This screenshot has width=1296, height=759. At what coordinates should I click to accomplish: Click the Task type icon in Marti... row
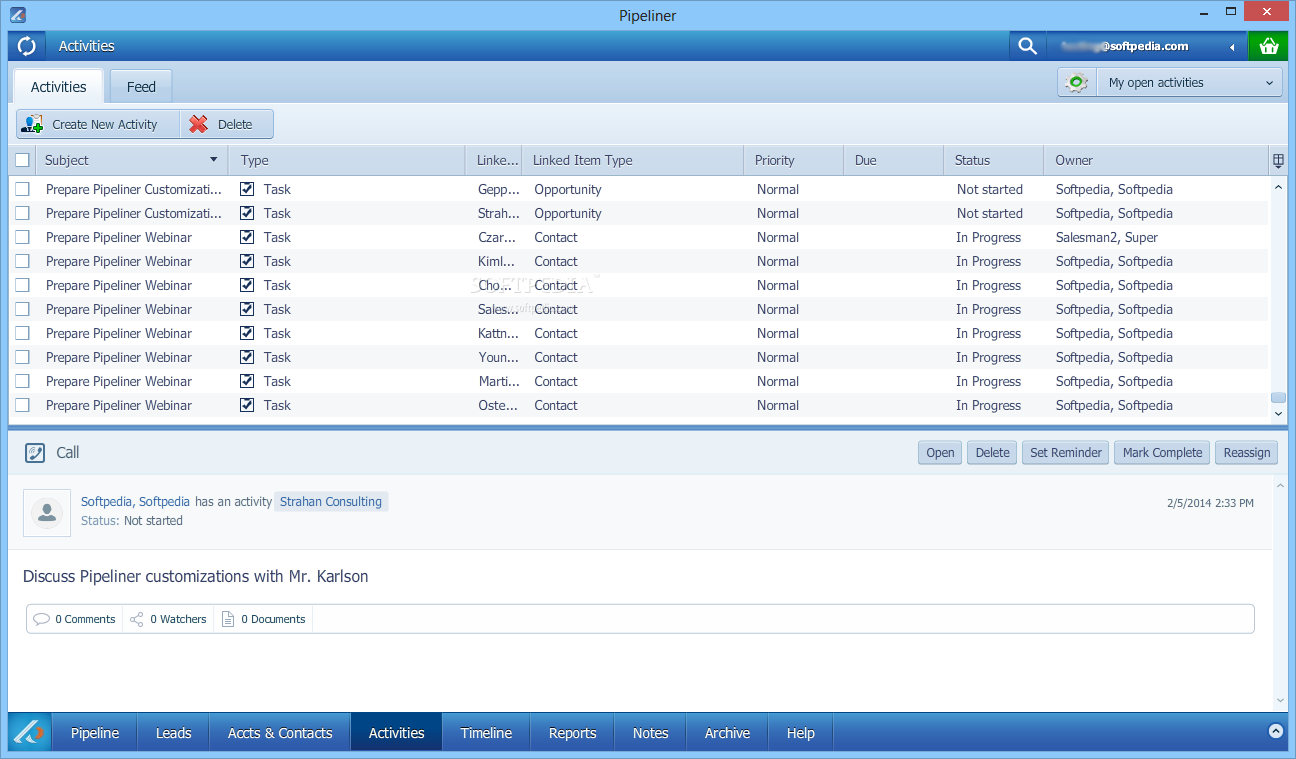pyautogui.click(x=247, y=381)
